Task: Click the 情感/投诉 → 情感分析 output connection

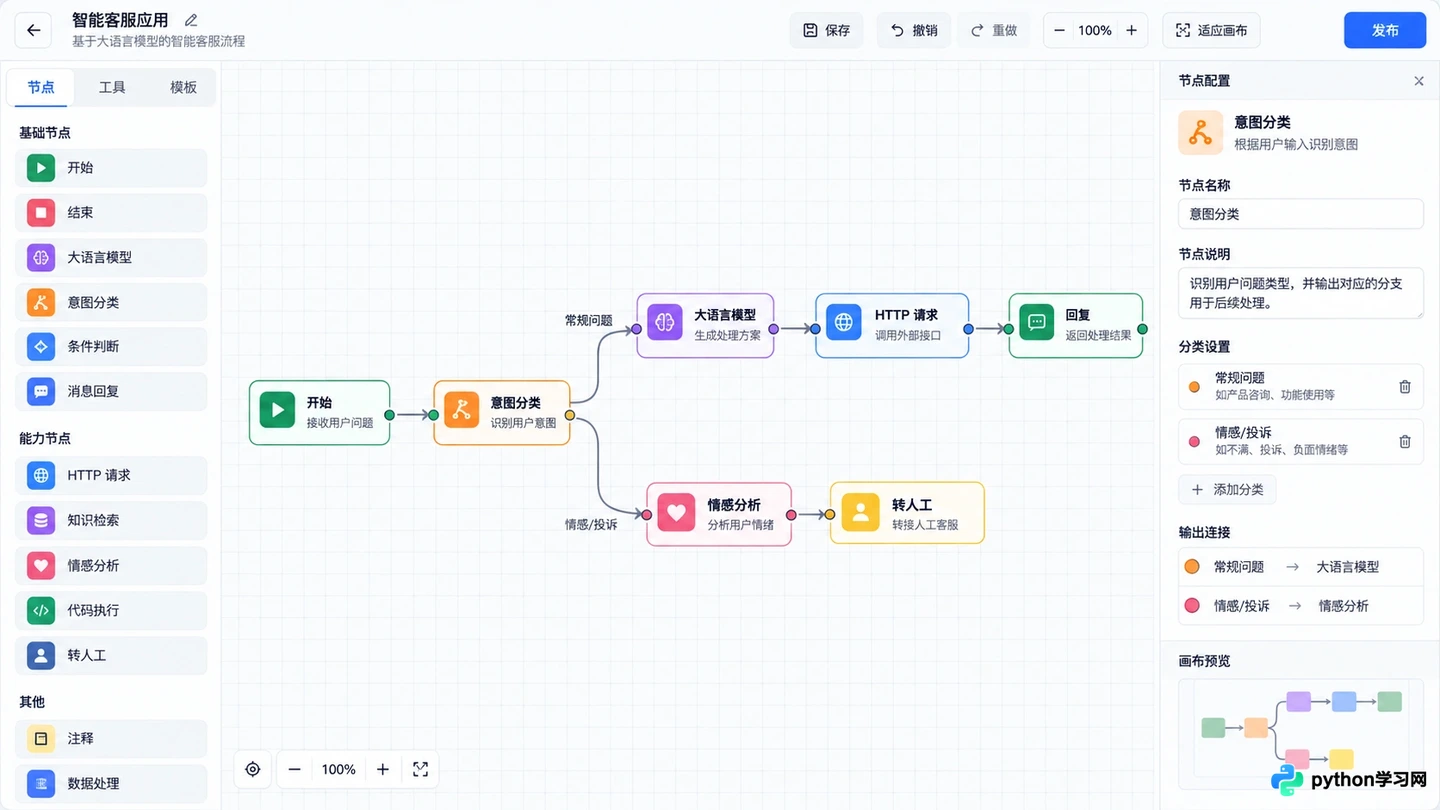Action: pos(1301,606)
